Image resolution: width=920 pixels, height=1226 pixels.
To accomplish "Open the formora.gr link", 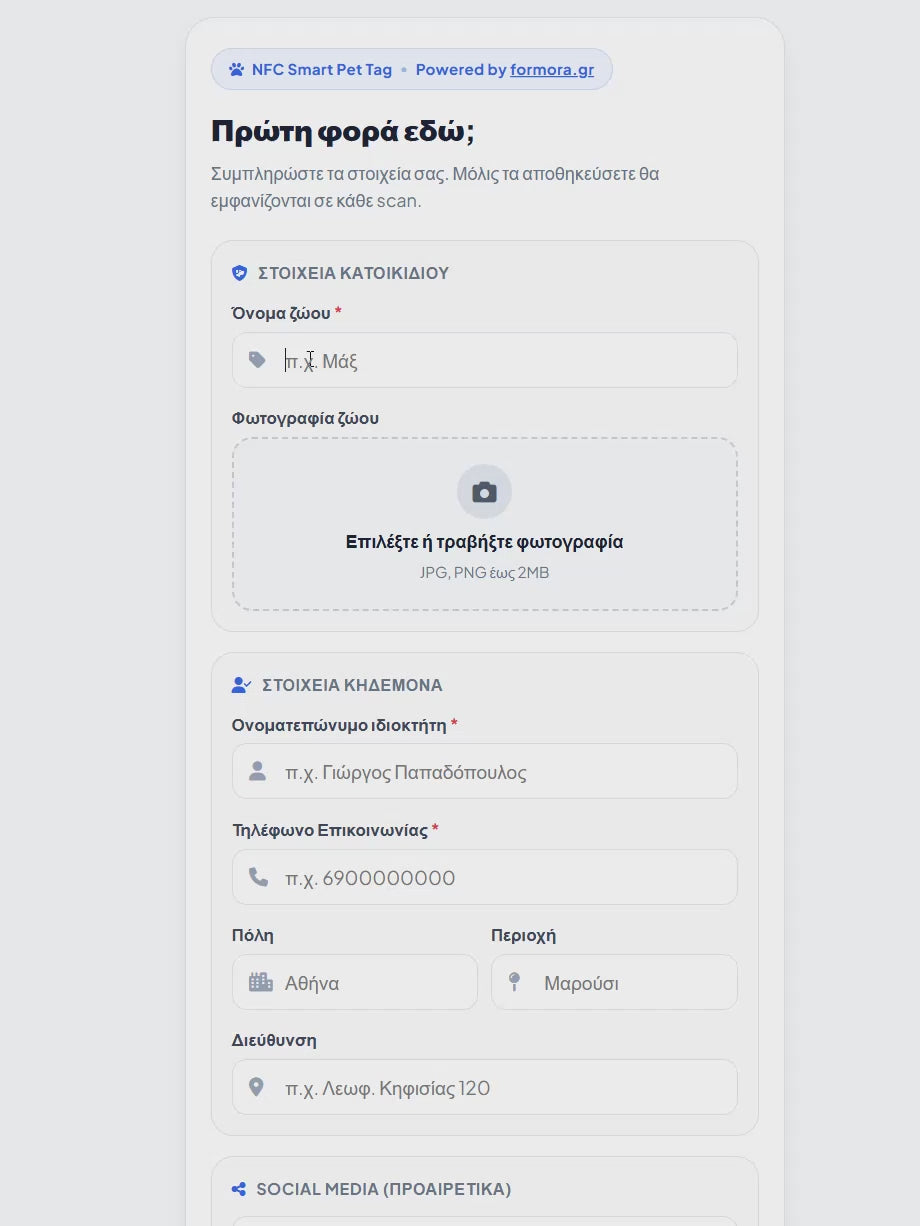I will click(x=552, y=70).
